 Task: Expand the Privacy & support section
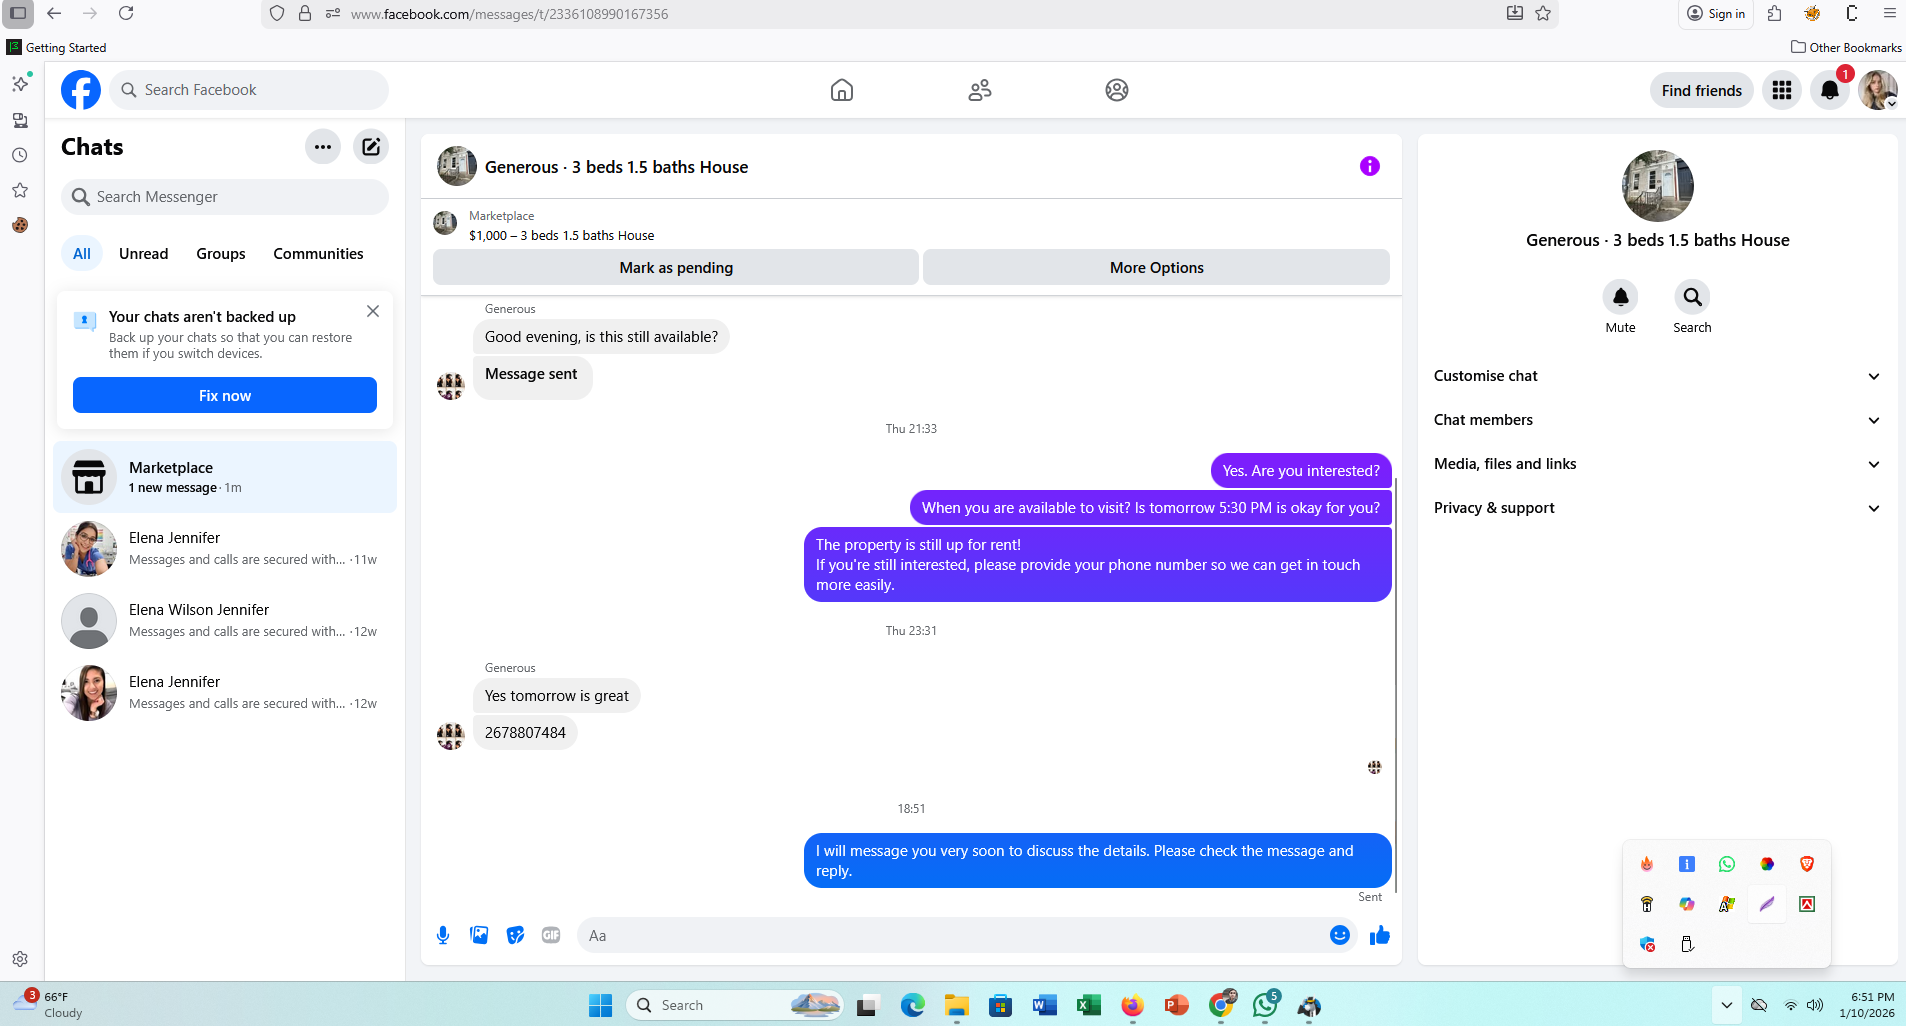point(1657,508)
